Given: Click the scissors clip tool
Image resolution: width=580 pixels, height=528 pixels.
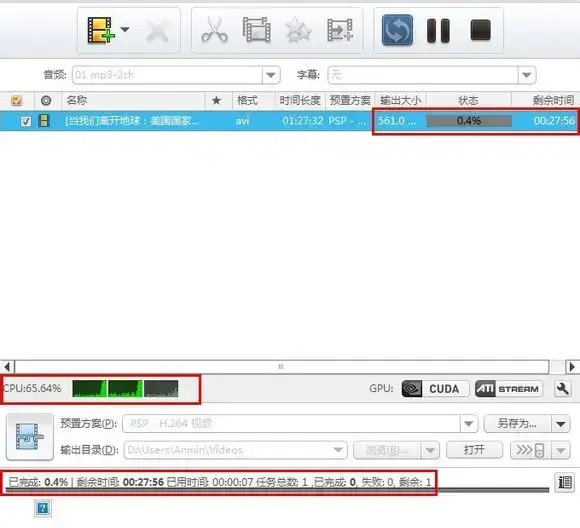Looking at the screenshot, I should tap(214, 30).
